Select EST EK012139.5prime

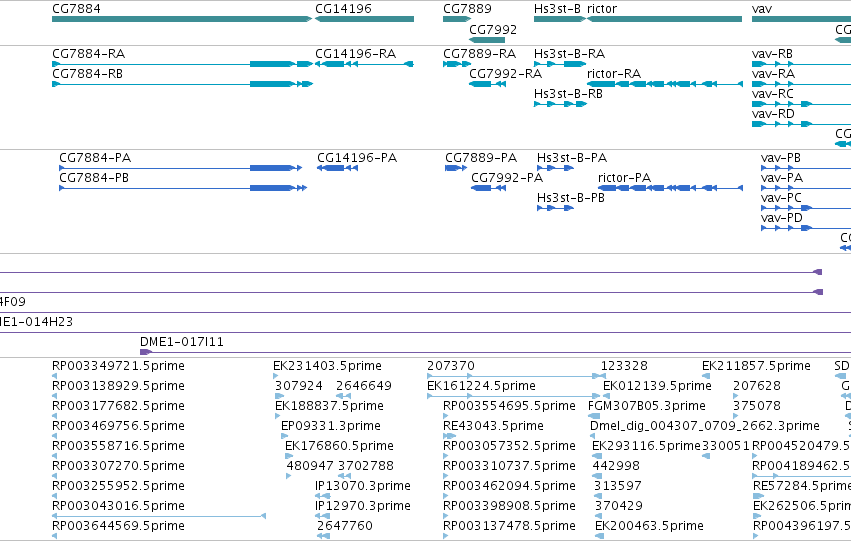pyautogui.click(x=657, y=386)
